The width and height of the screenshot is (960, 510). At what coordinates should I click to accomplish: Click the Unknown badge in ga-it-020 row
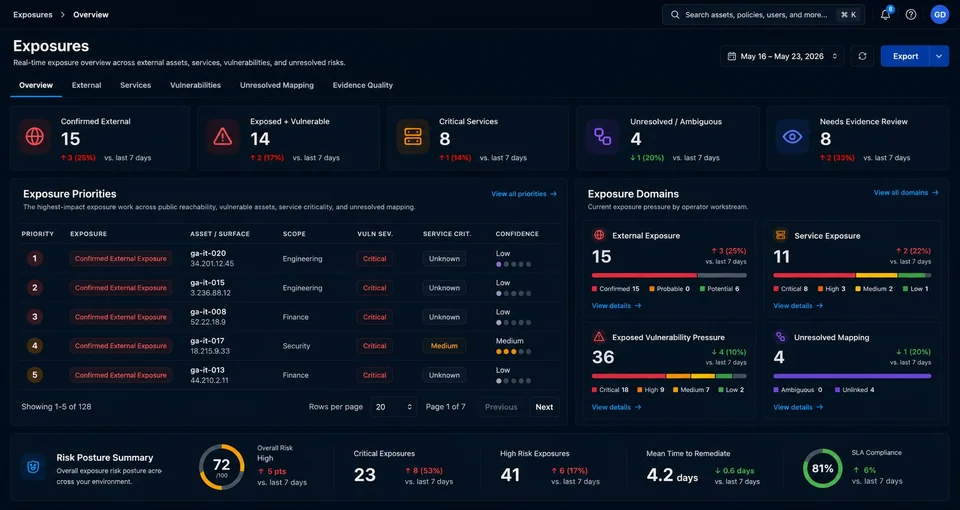[x=444, y=258]
